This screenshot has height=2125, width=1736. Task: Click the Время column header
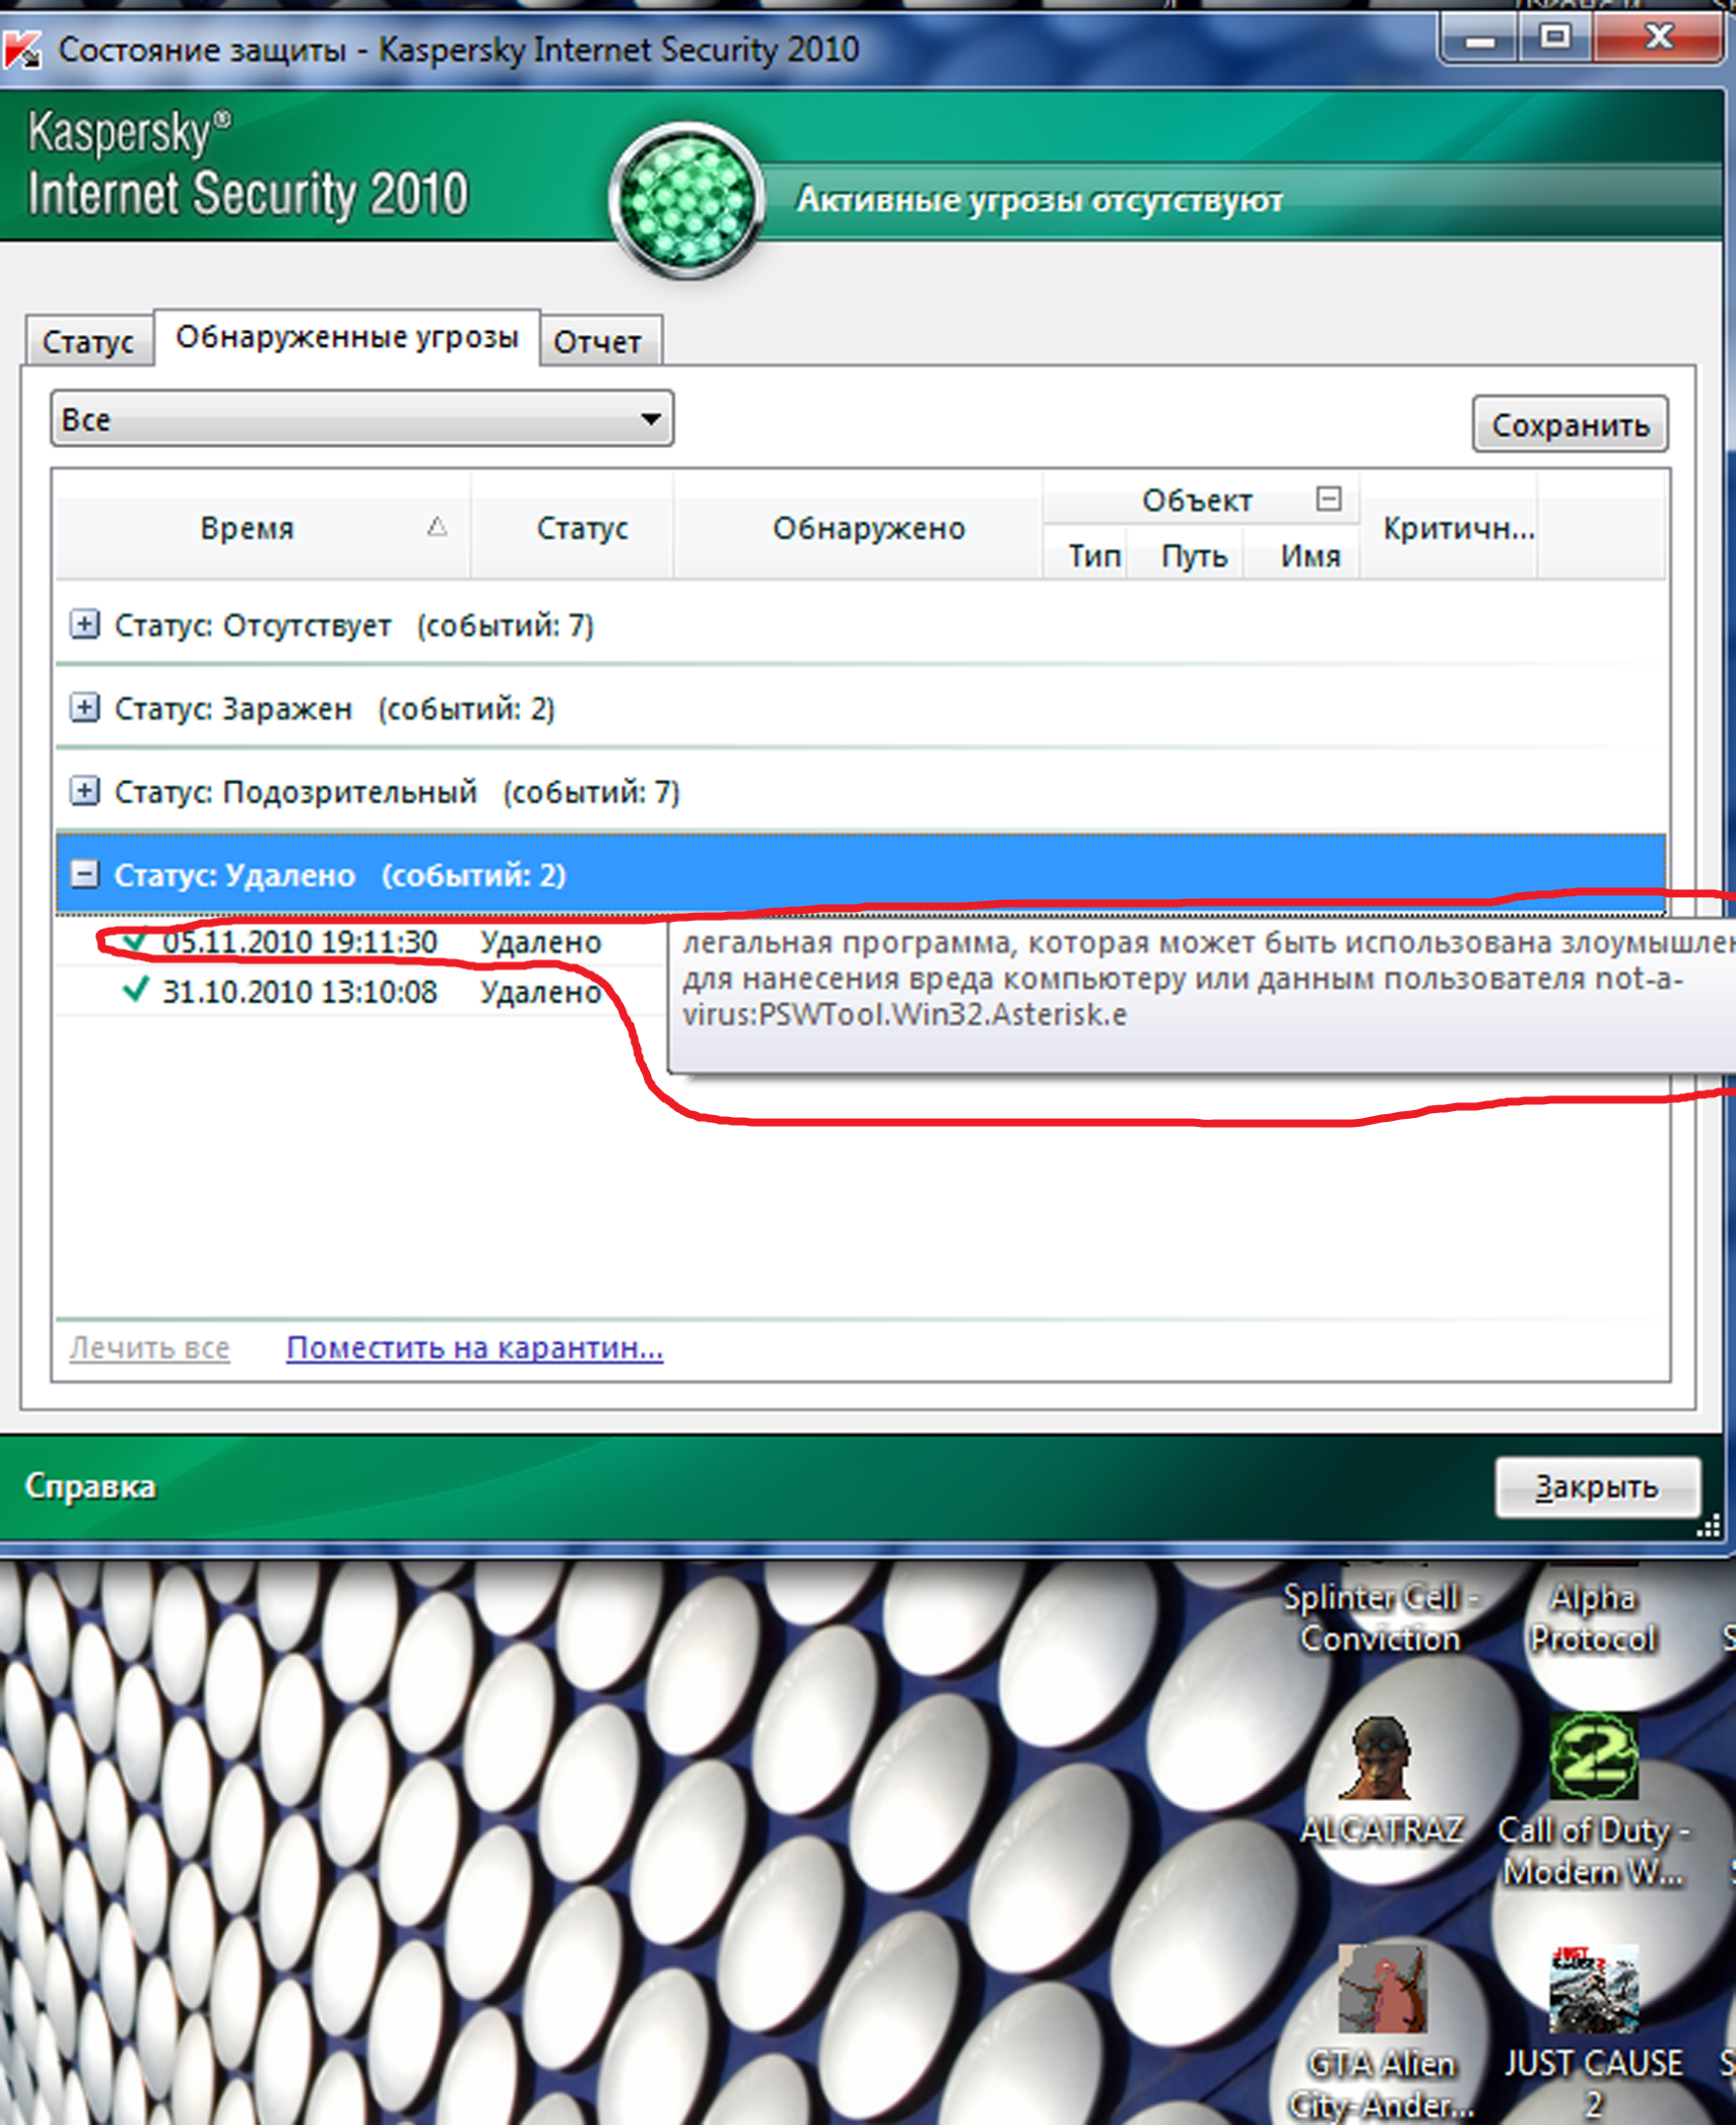click(x=262, y=527)
